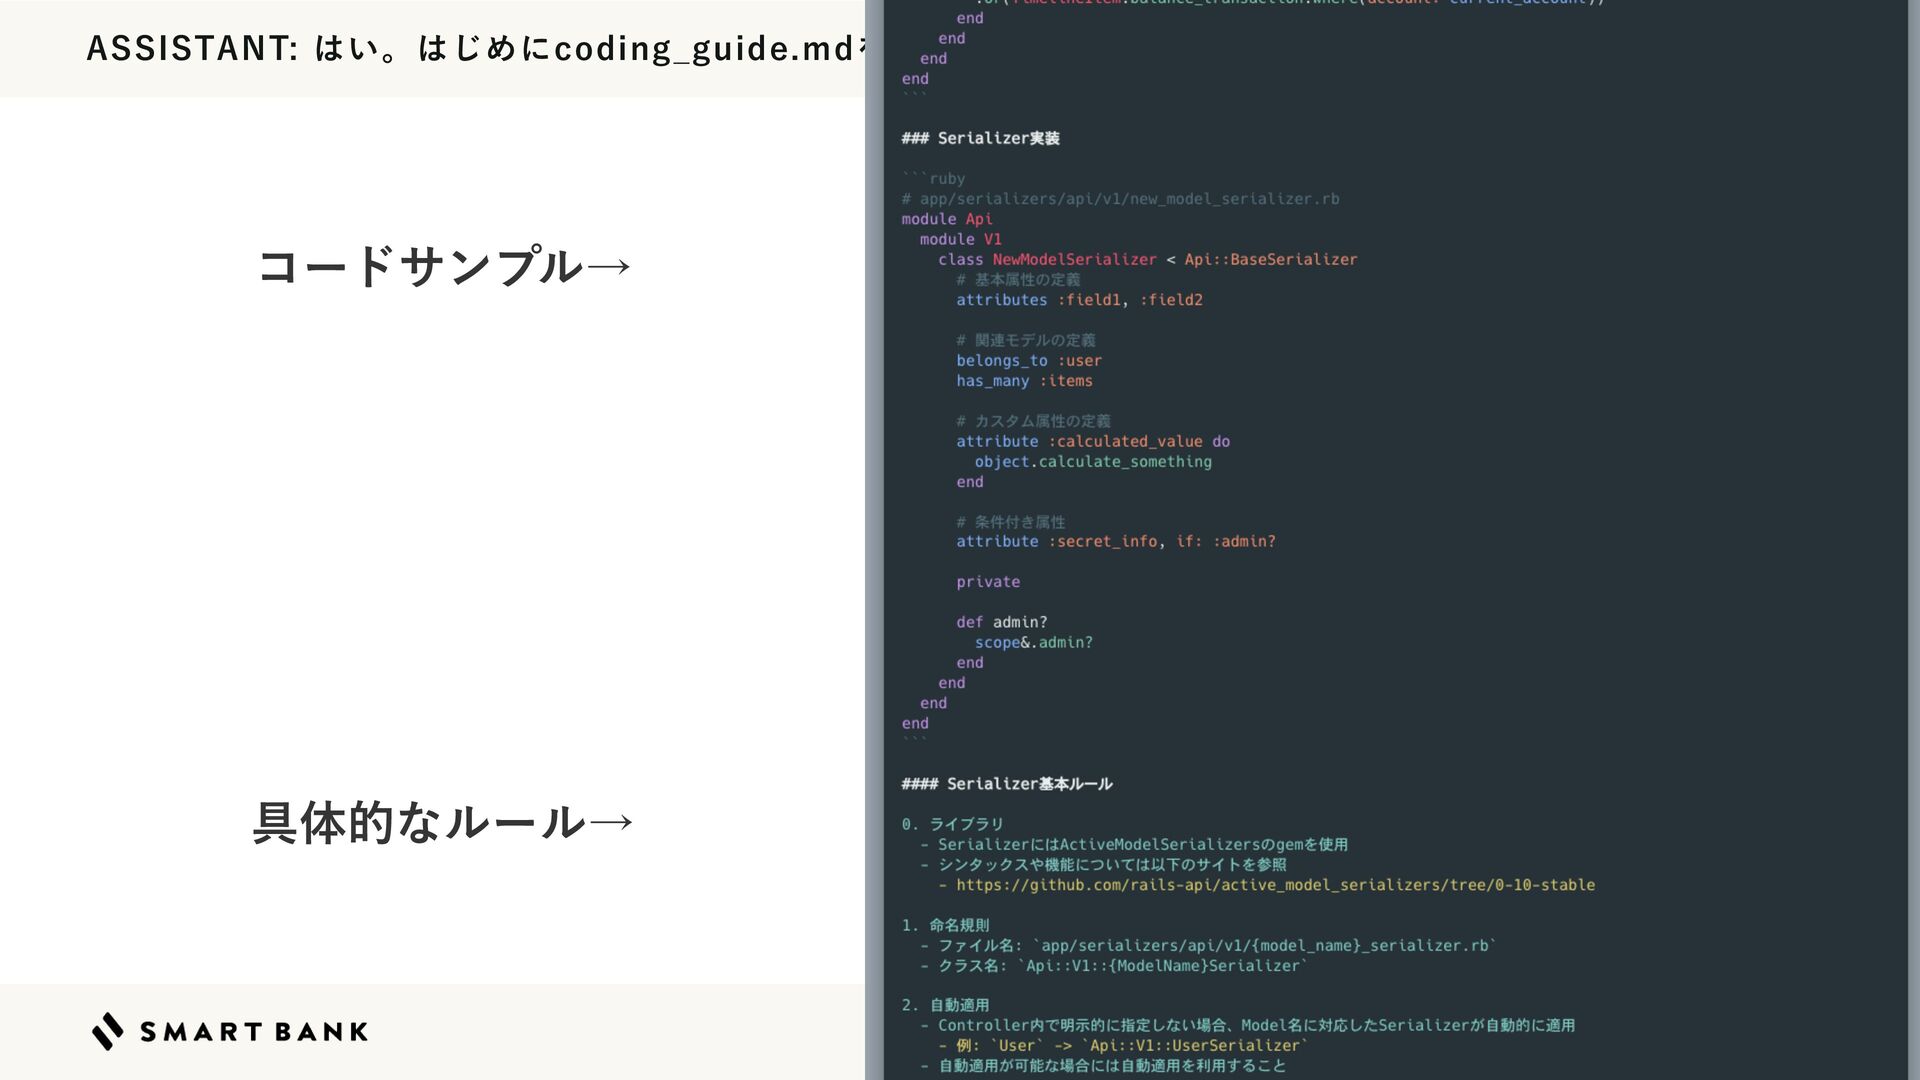Image resolution: width=1920 pixels, height=1080 pixels.
Task: Click the 'private' keyword line
Action: (x=988, y=582)
